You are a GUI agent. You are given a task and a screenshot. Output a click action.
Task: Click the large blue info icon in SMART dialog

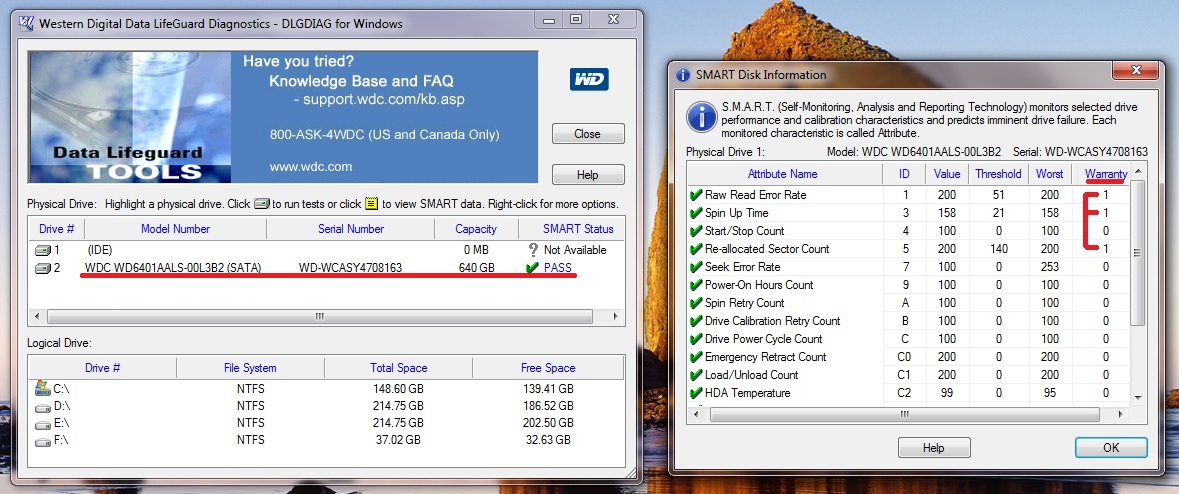(x=702, y=117)
